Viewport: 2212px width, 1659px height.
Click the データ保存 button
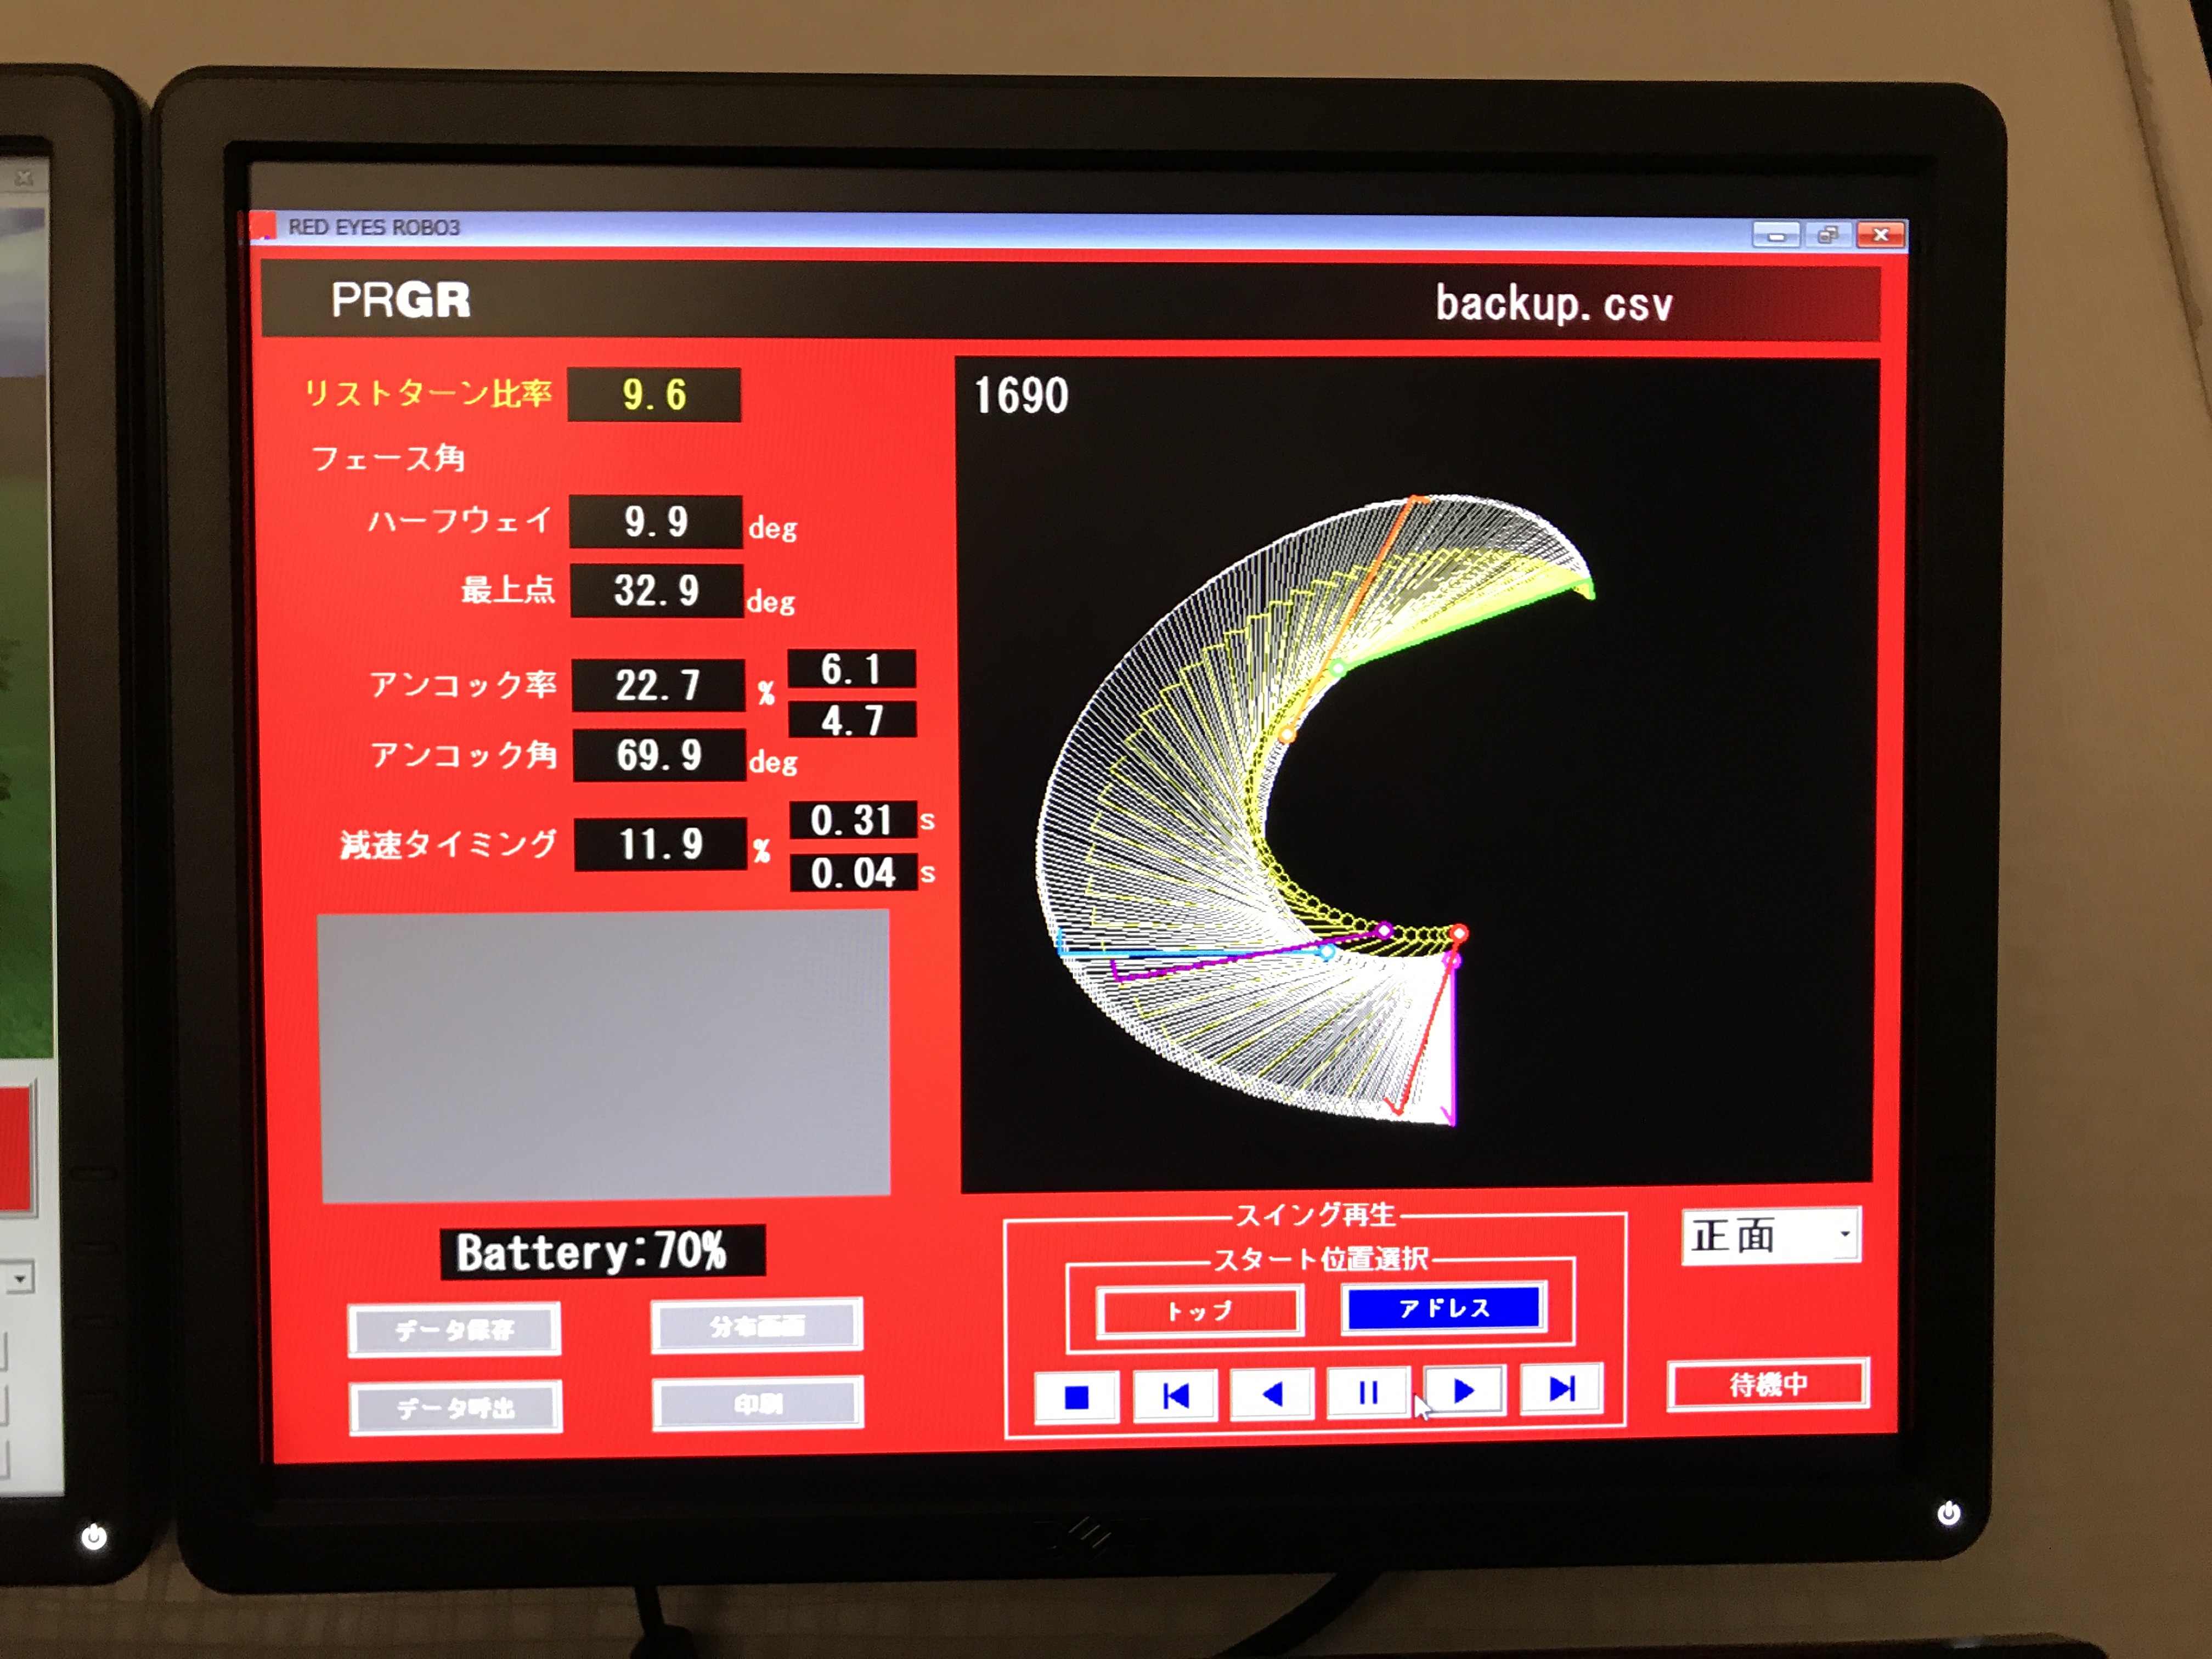coord(454,1330)
